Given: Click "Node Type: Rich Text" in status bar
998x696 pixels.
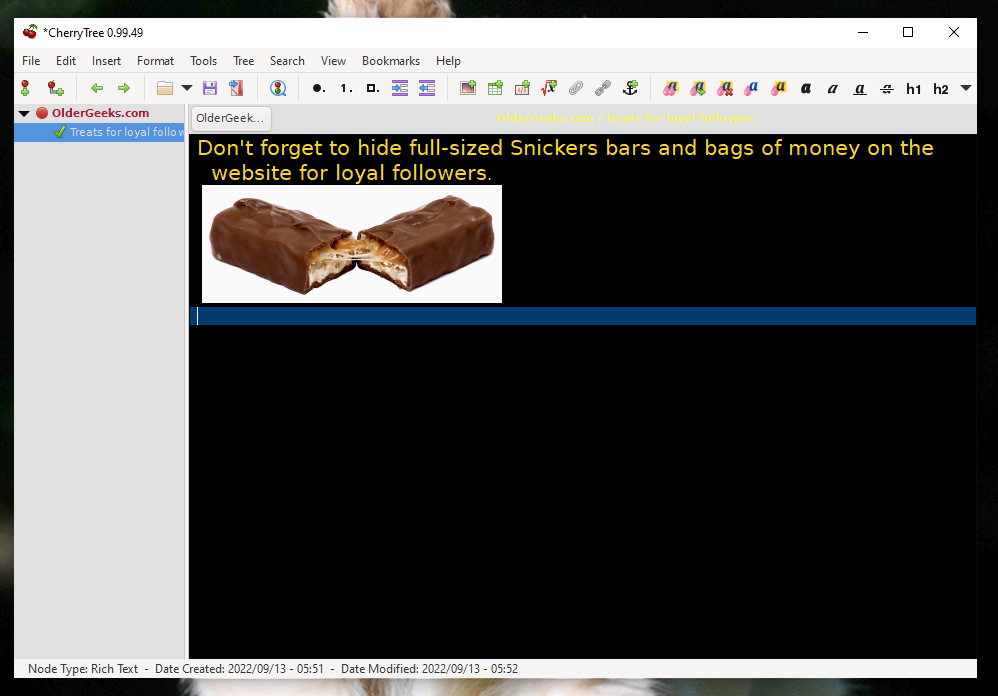Looking at the screenshot, I should coord(83,669).
